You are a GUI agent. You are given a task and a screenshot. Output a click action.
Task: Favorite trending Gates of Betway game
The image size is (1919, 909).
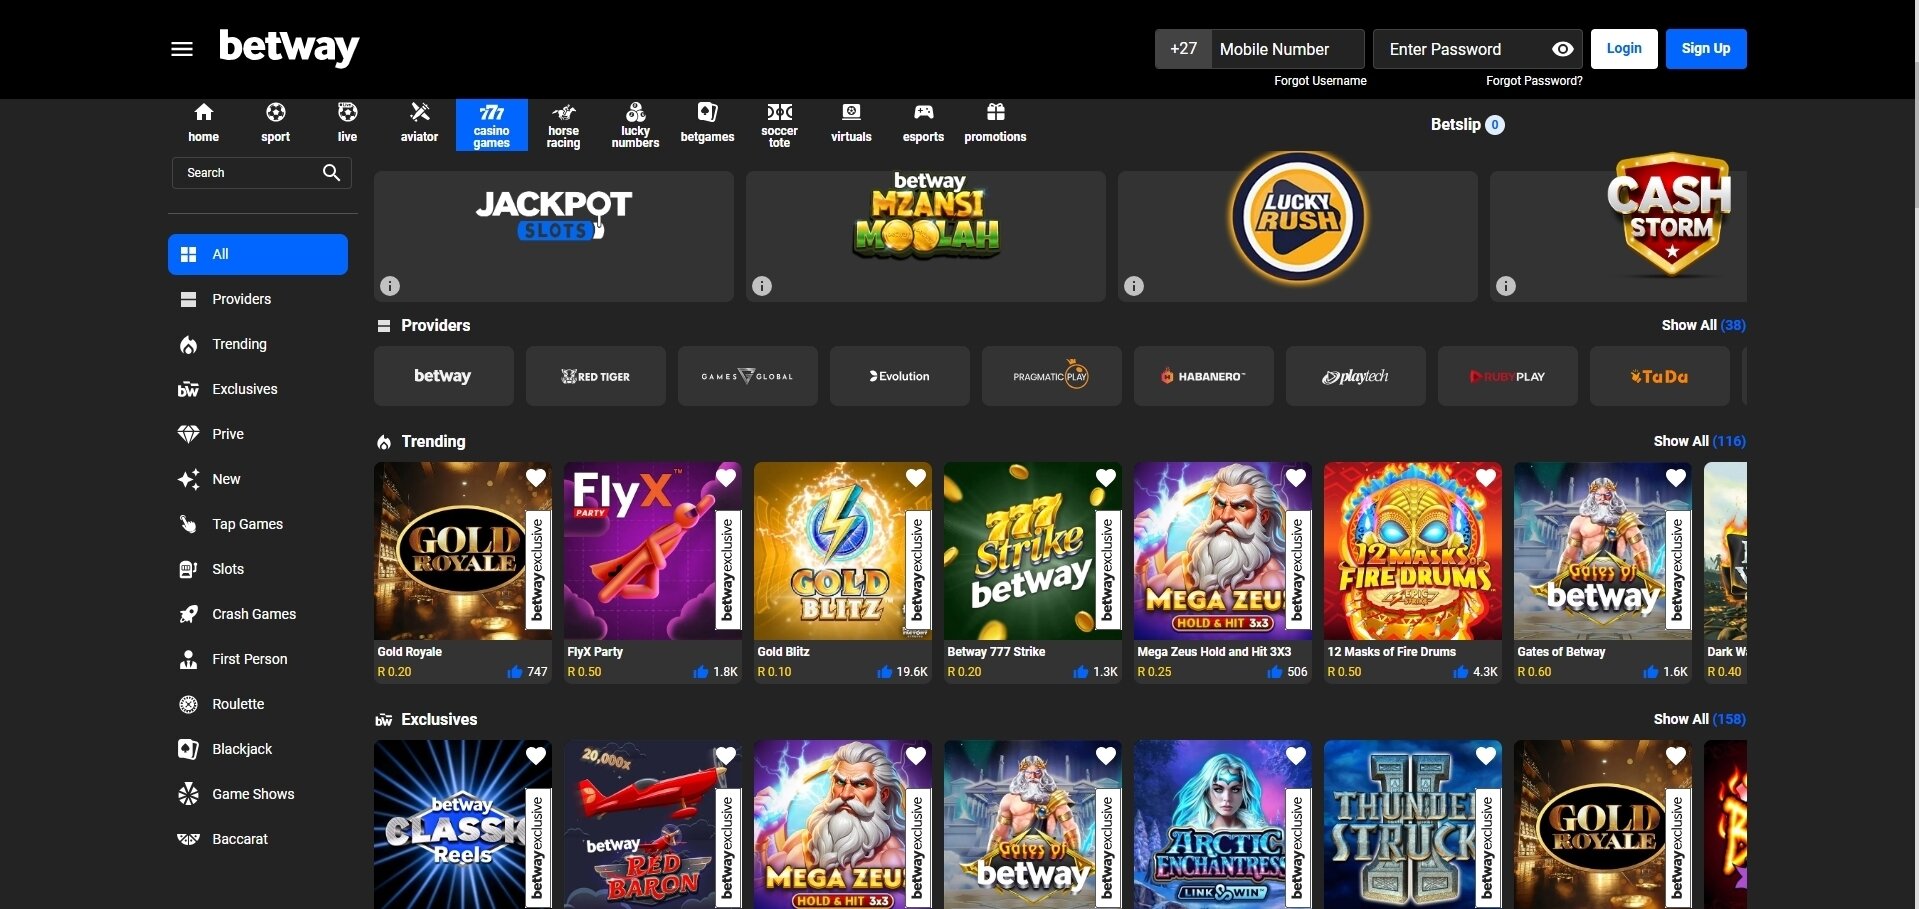[1676, 478]
